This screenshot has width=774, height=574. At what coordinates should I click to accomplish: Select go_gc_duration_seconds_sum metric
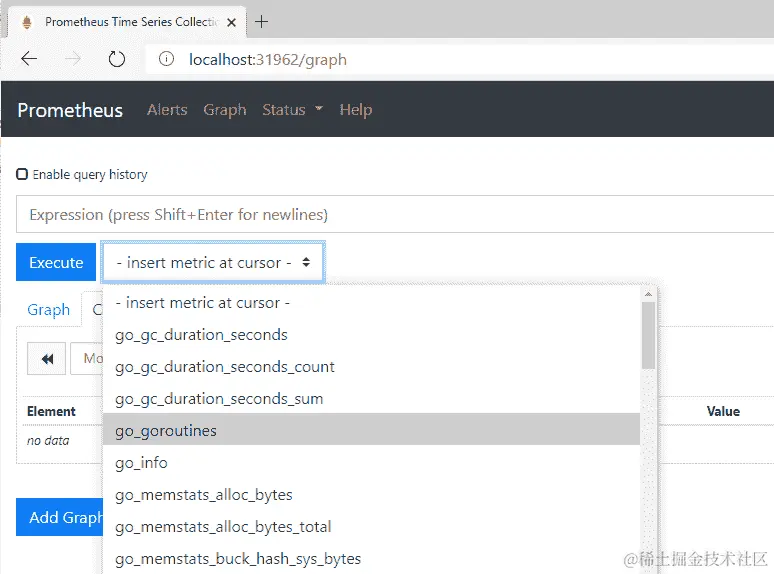pyautogui.click(x=371, y=399)
